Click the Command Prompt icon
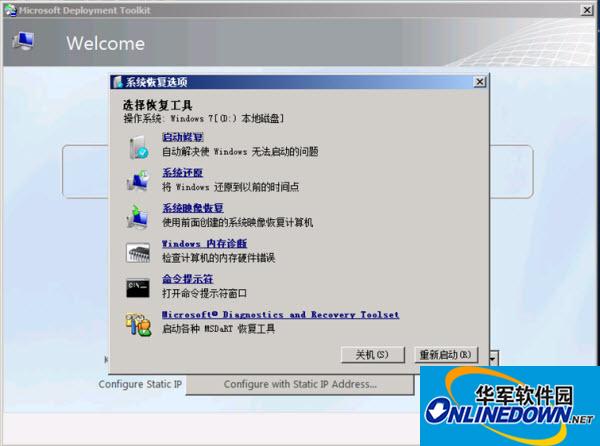Viewport: 600px width, 446px height. tap(138, 288)
